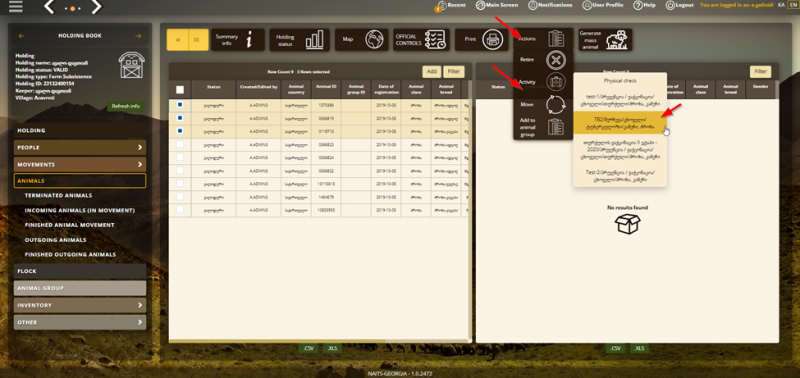Open the Map view
This screenshot has height=378, width=800.
361,40
